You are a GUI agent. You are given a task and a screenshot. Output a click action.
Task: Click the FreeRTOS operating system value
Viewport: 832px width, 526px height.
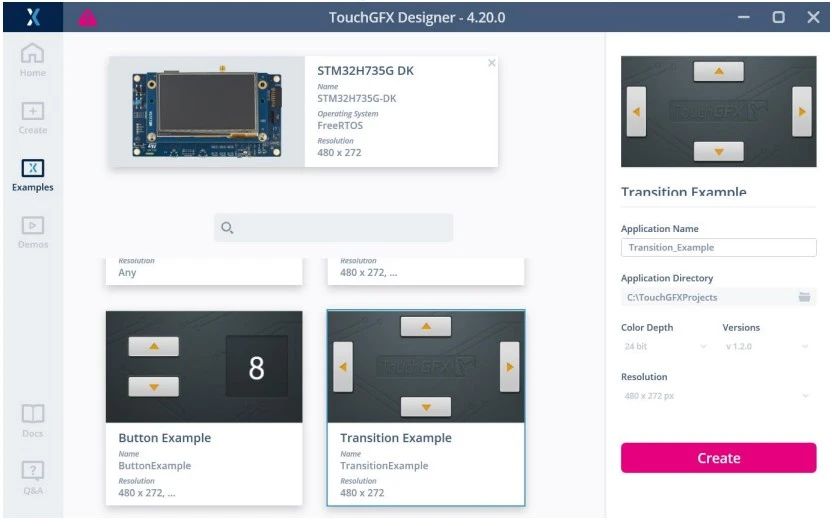point(340,126)
